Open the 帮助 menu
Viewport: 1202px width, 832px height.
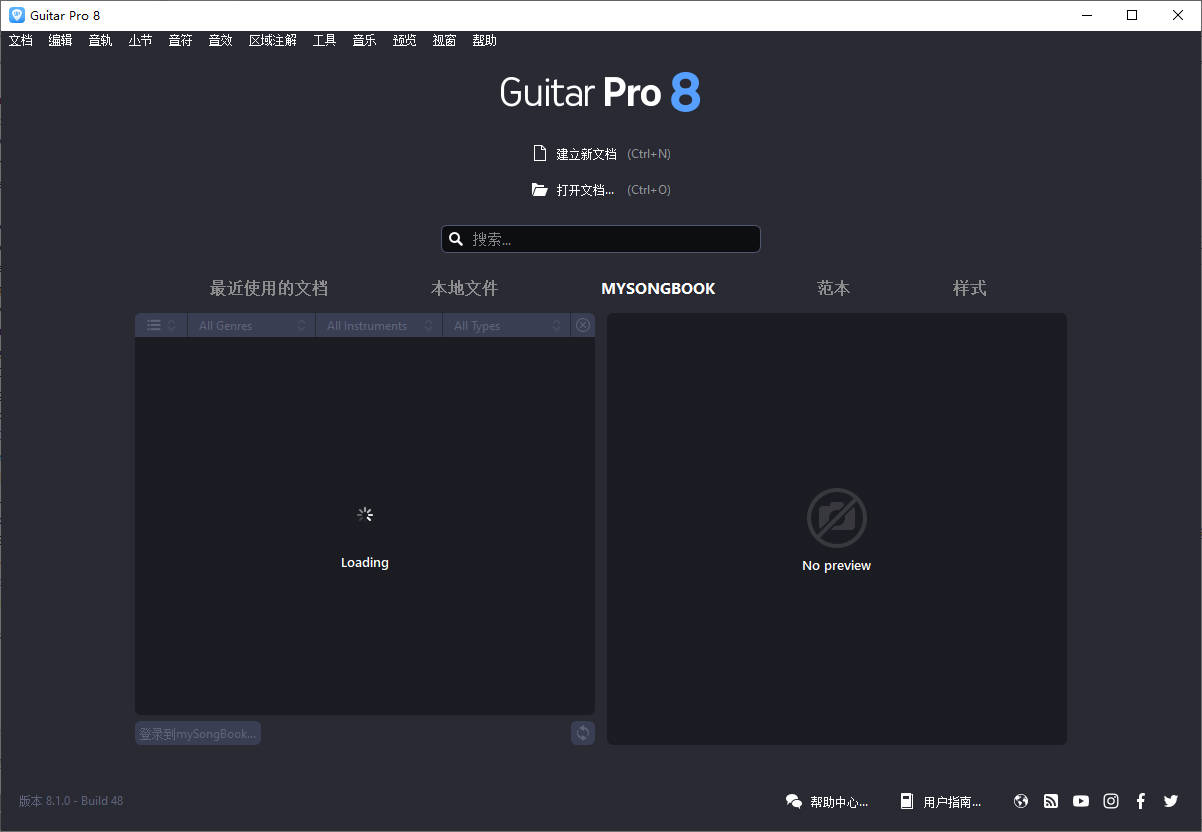tap(485, 41)
